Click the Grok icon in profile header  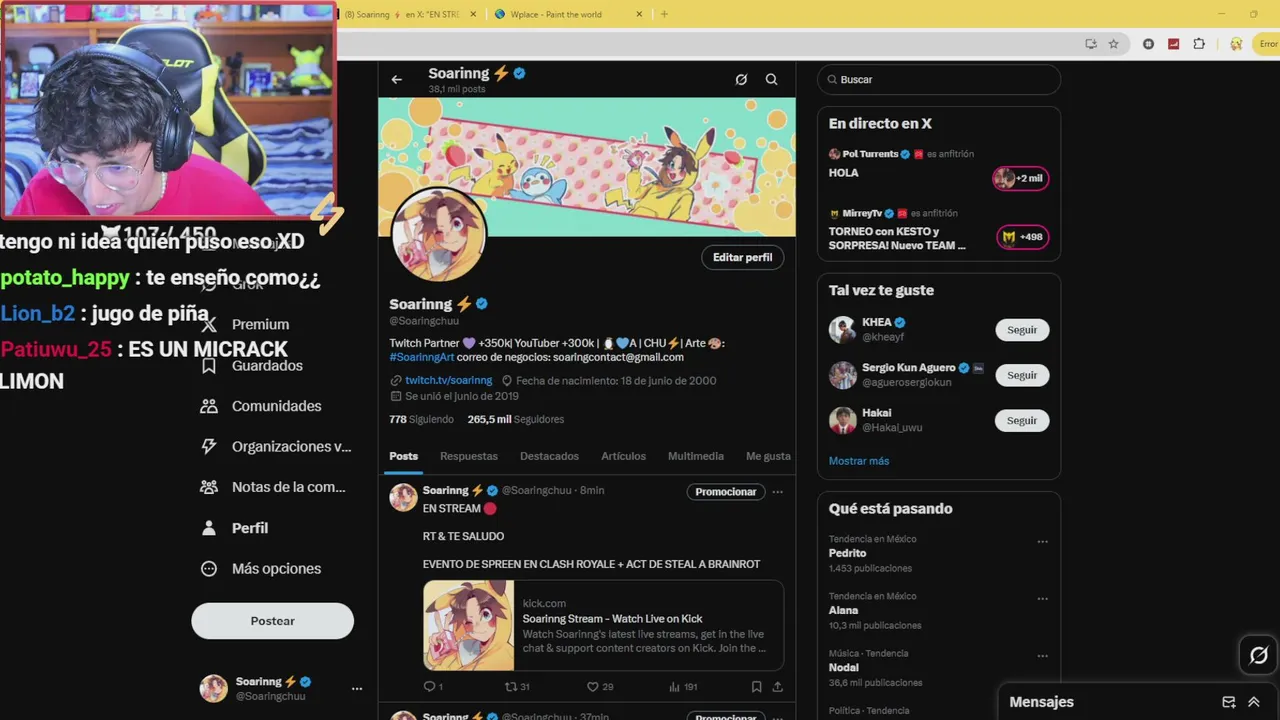(x=741, y=79)
